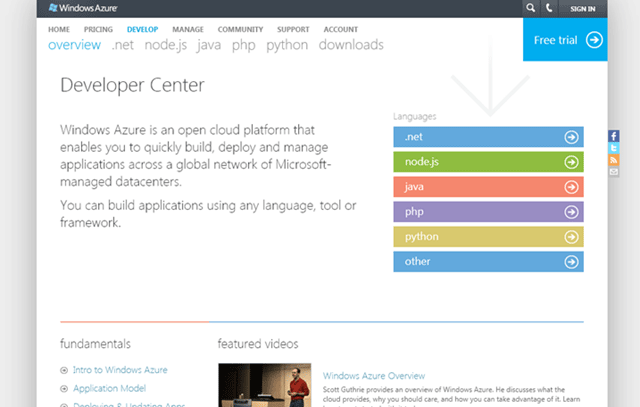Image resolution: width=640 pixels, height=407 pixels.
Task: Choose the other language button
Action: point(488,261)
